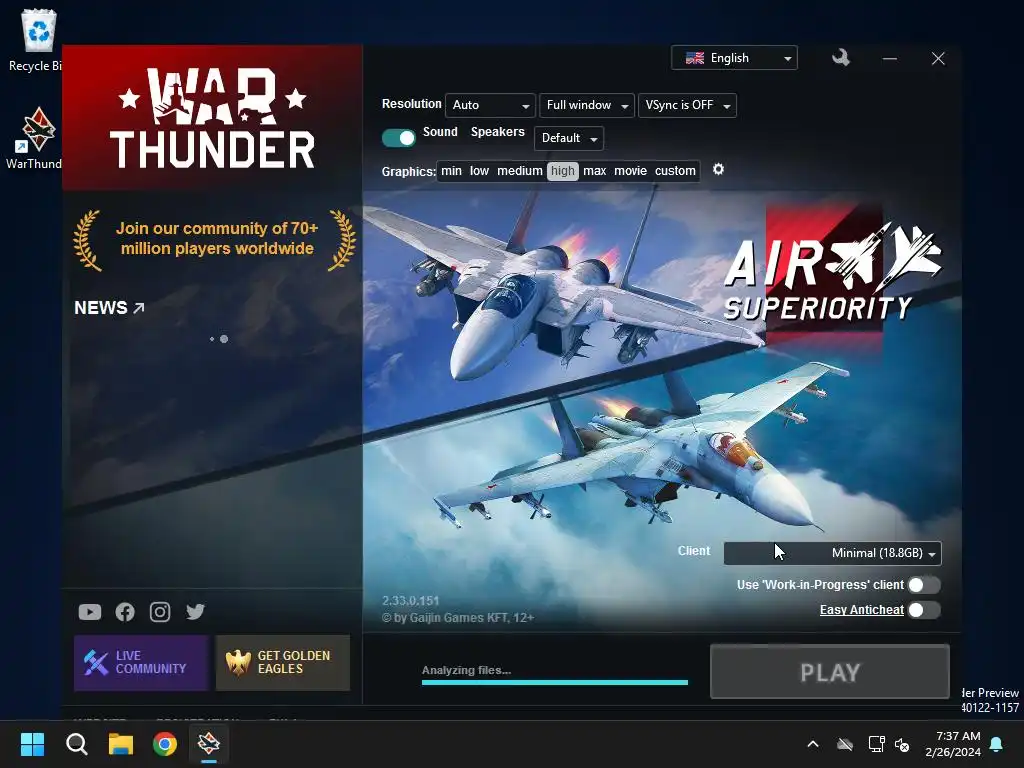Click the muted volume tray icon
Screen dimensions: 1024x768
[903, 744]
